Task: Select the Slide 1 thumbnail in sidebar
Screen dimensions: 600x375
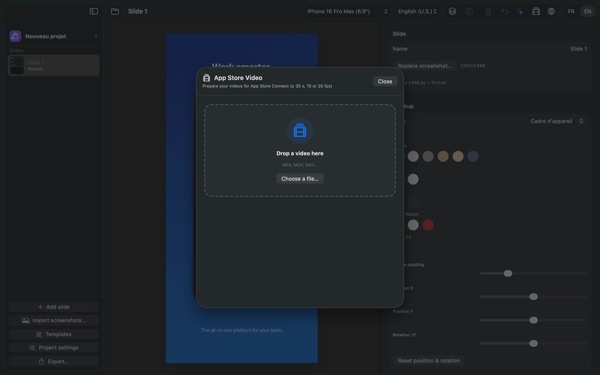Action: click(x=54, y=65)
